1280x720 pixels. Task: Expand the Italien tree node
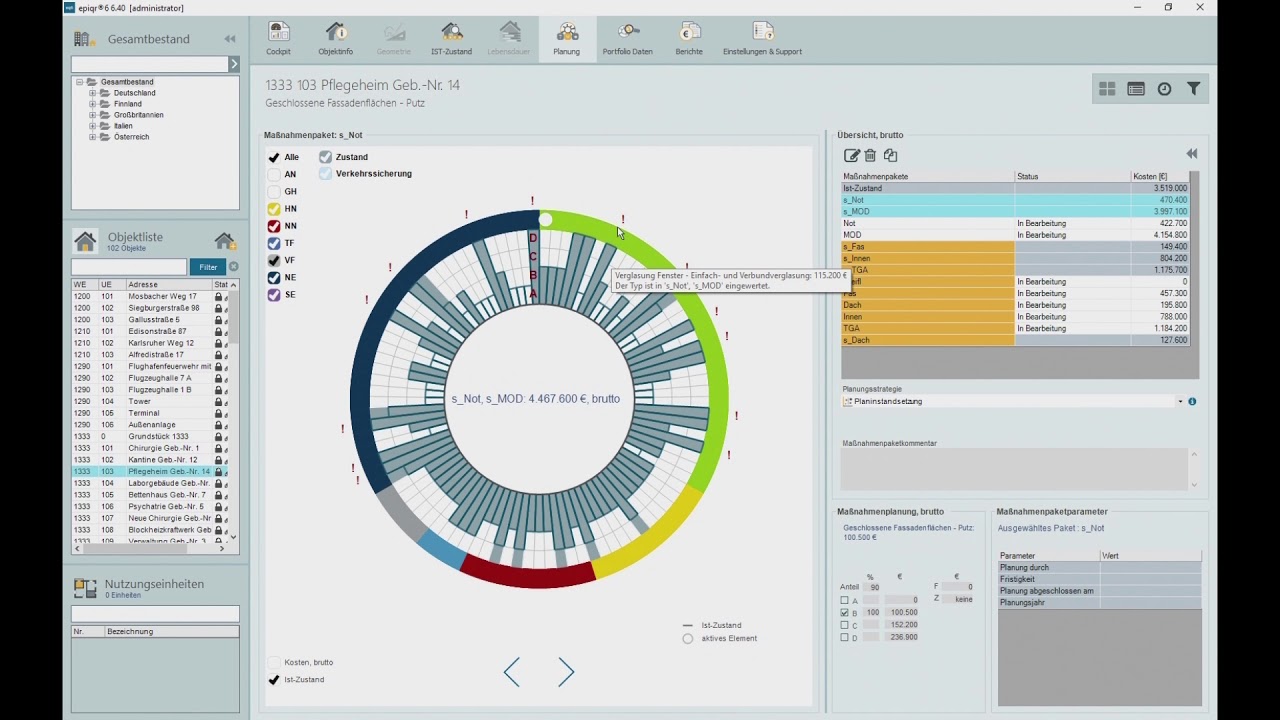coord(93,126)
